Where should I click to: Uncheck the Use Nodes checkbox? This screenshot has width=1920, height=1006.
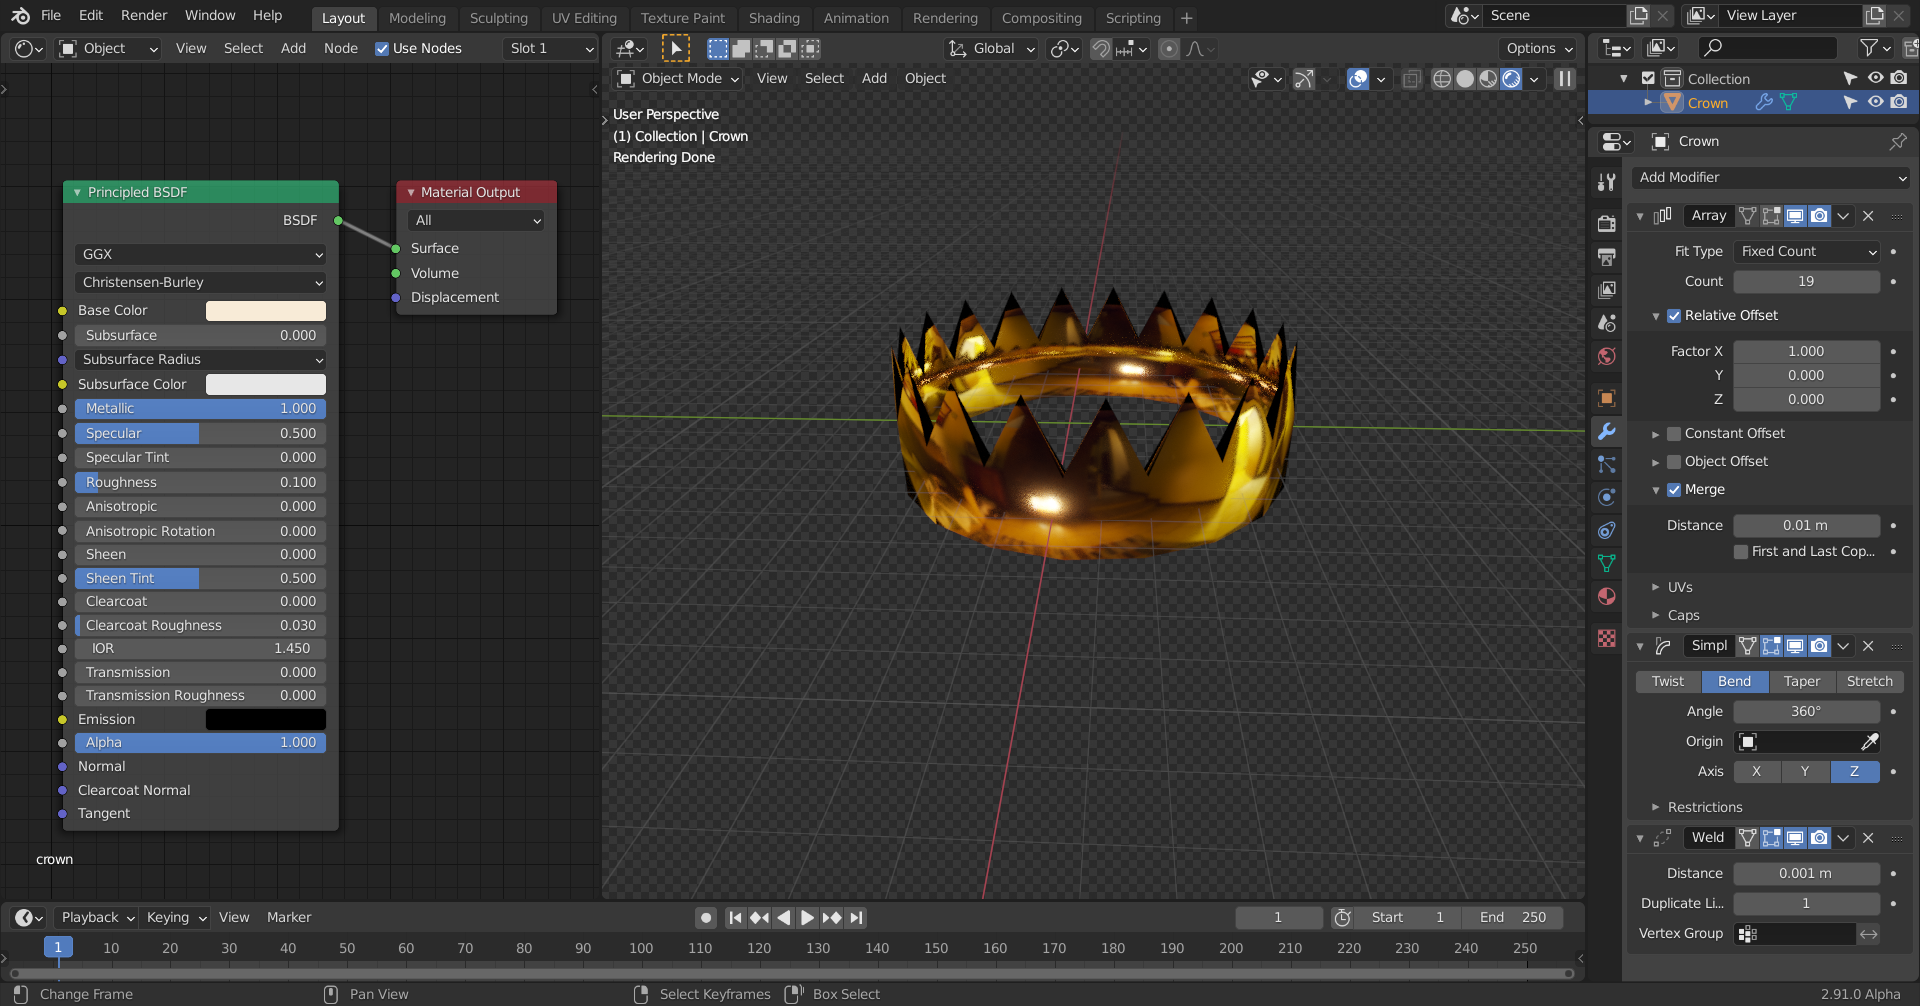point(382,49)
